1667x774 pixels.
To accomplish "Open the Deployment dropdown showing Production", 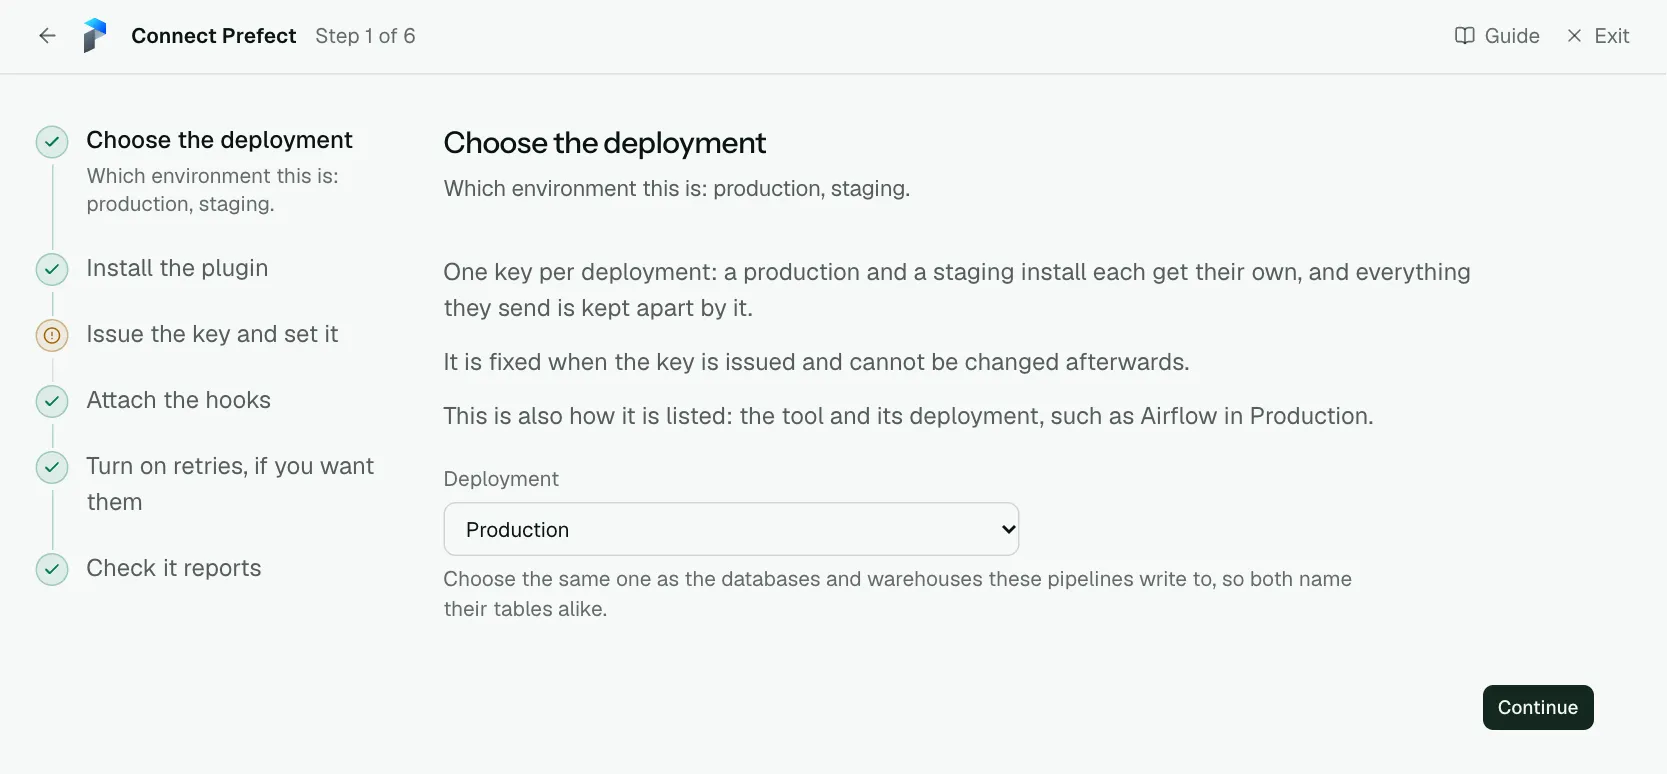I will coord(731,529).
